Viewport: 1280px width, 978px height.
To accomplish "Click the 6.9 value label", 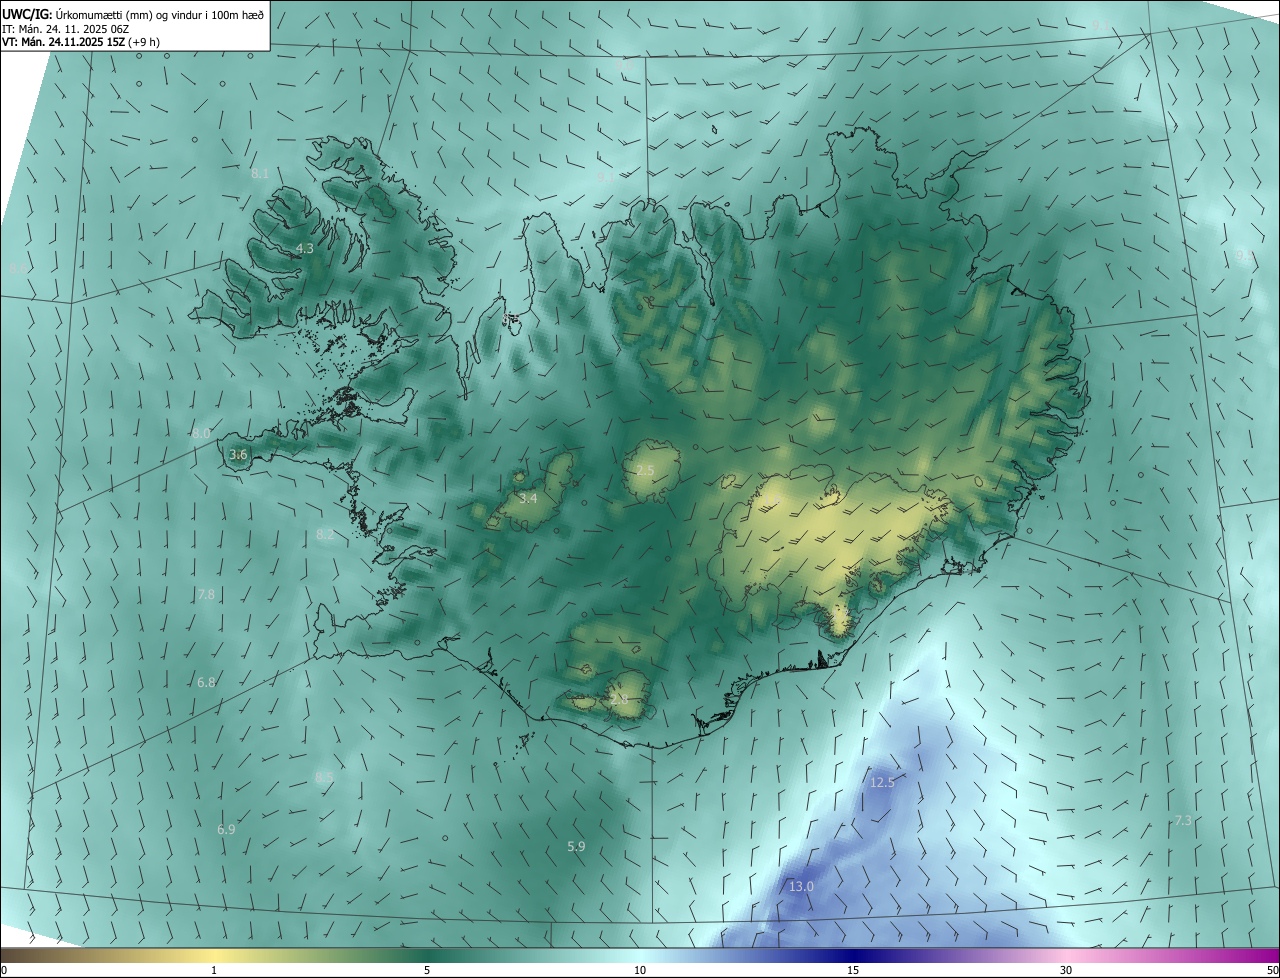I will (x=226, y=830).
